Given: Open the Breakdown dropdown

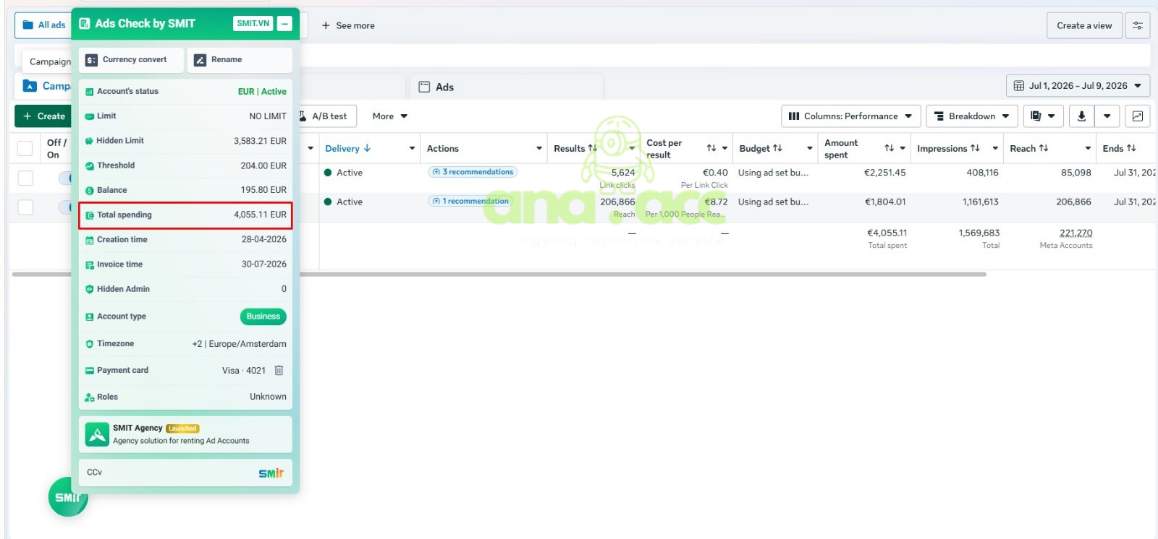Looking at the screenshot, I should (x=972, y=116).
